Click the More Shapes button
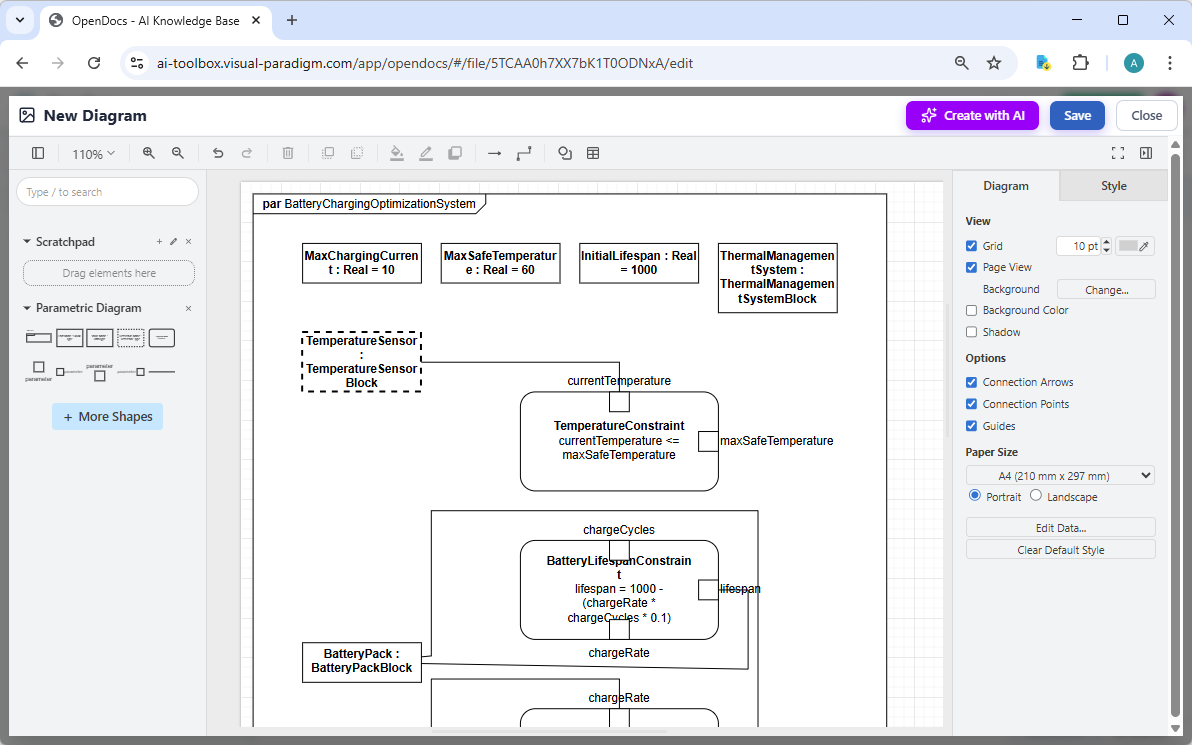Viewport: 1192px width, 745px height. [107, 416]
